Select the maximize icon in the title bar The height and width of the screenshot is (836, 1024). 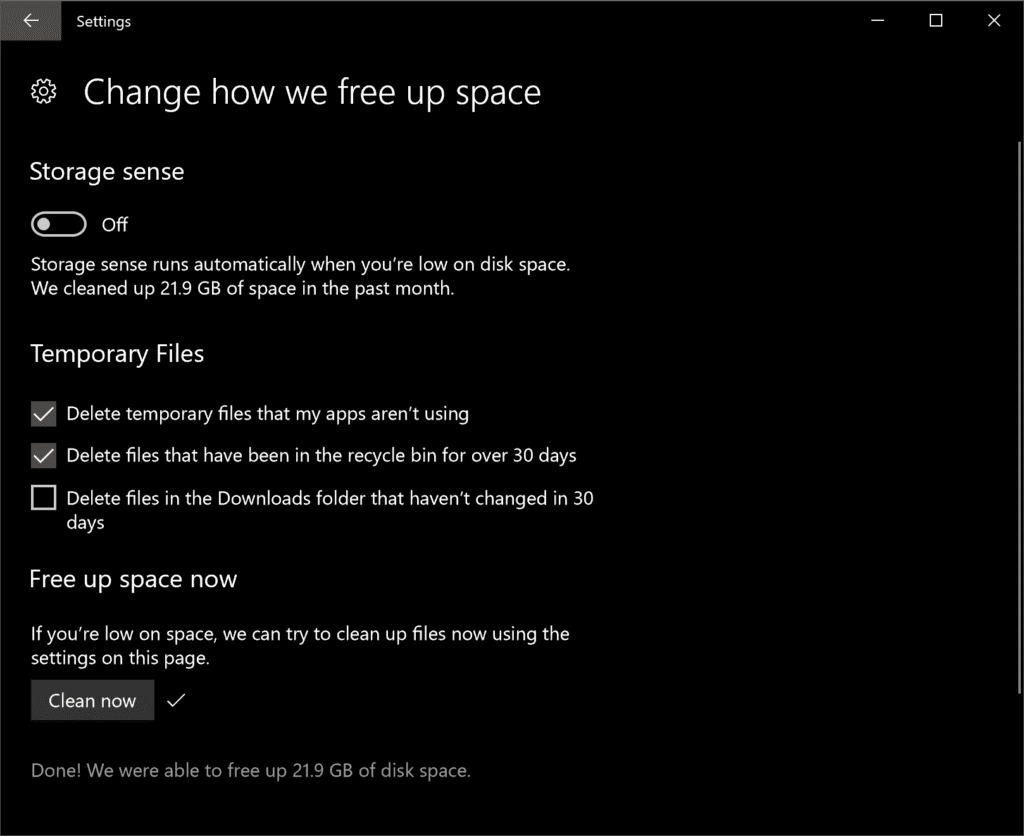pyautogui.click(x=935, y=20)
